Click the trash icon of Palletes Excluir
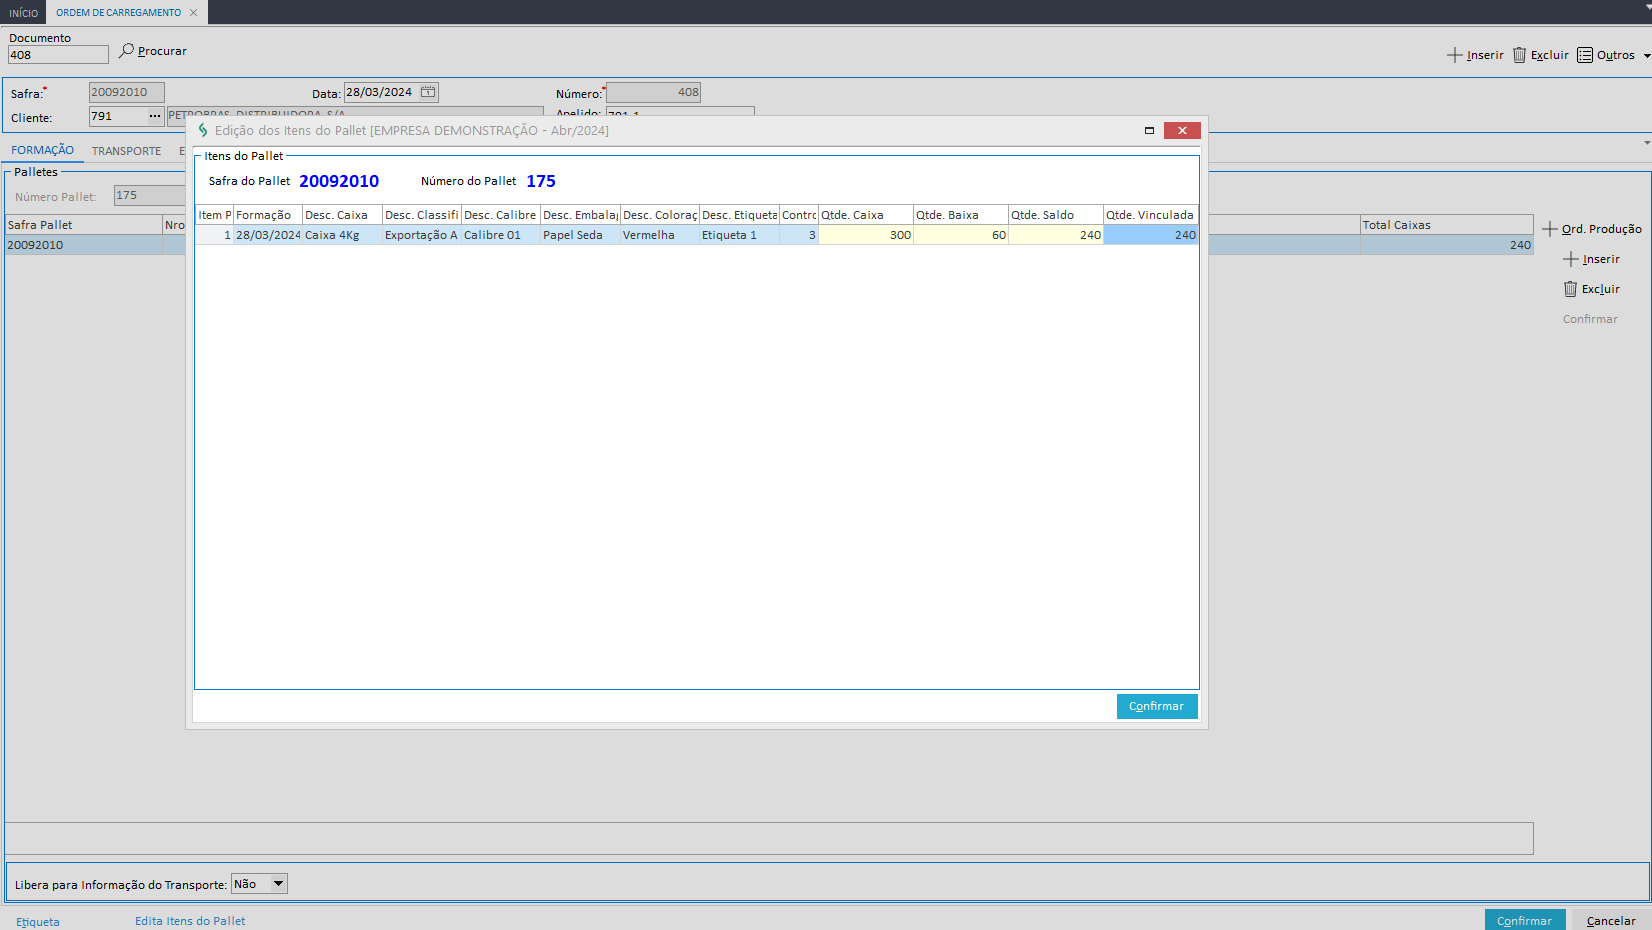Screen dimensions: 1652x930 click(1570, 289)
